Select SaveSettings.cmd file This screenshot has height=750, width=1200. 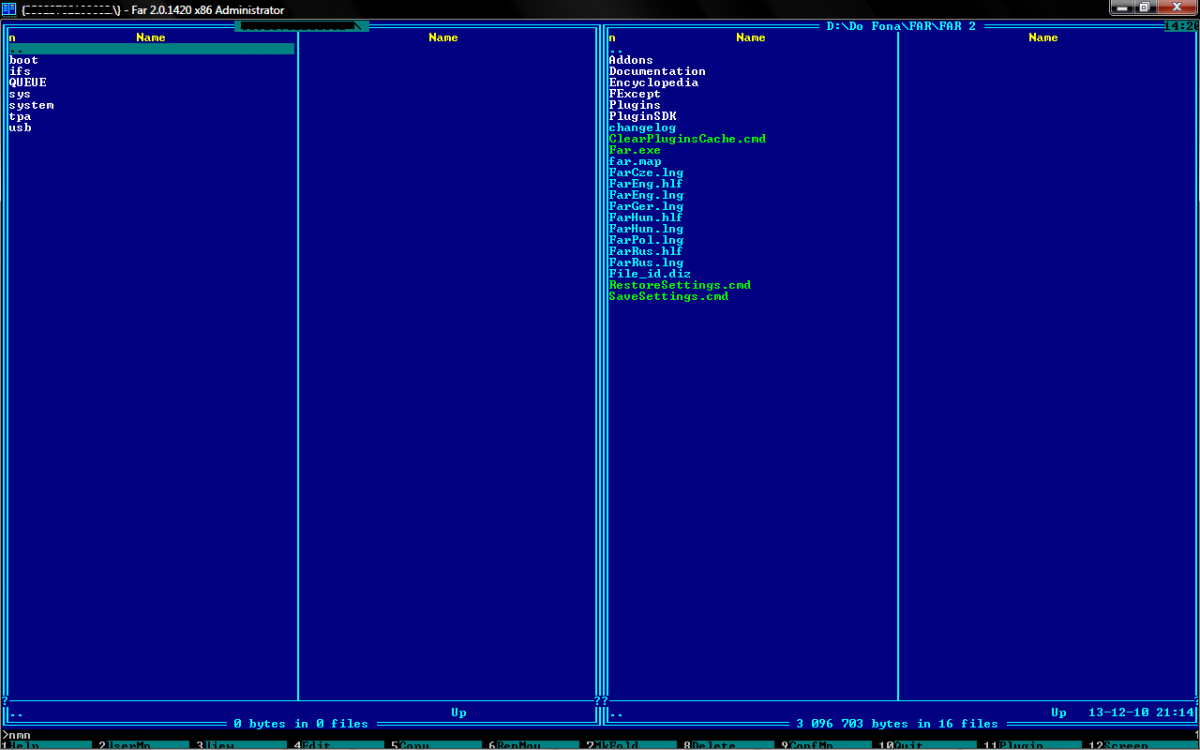point(669,296)
